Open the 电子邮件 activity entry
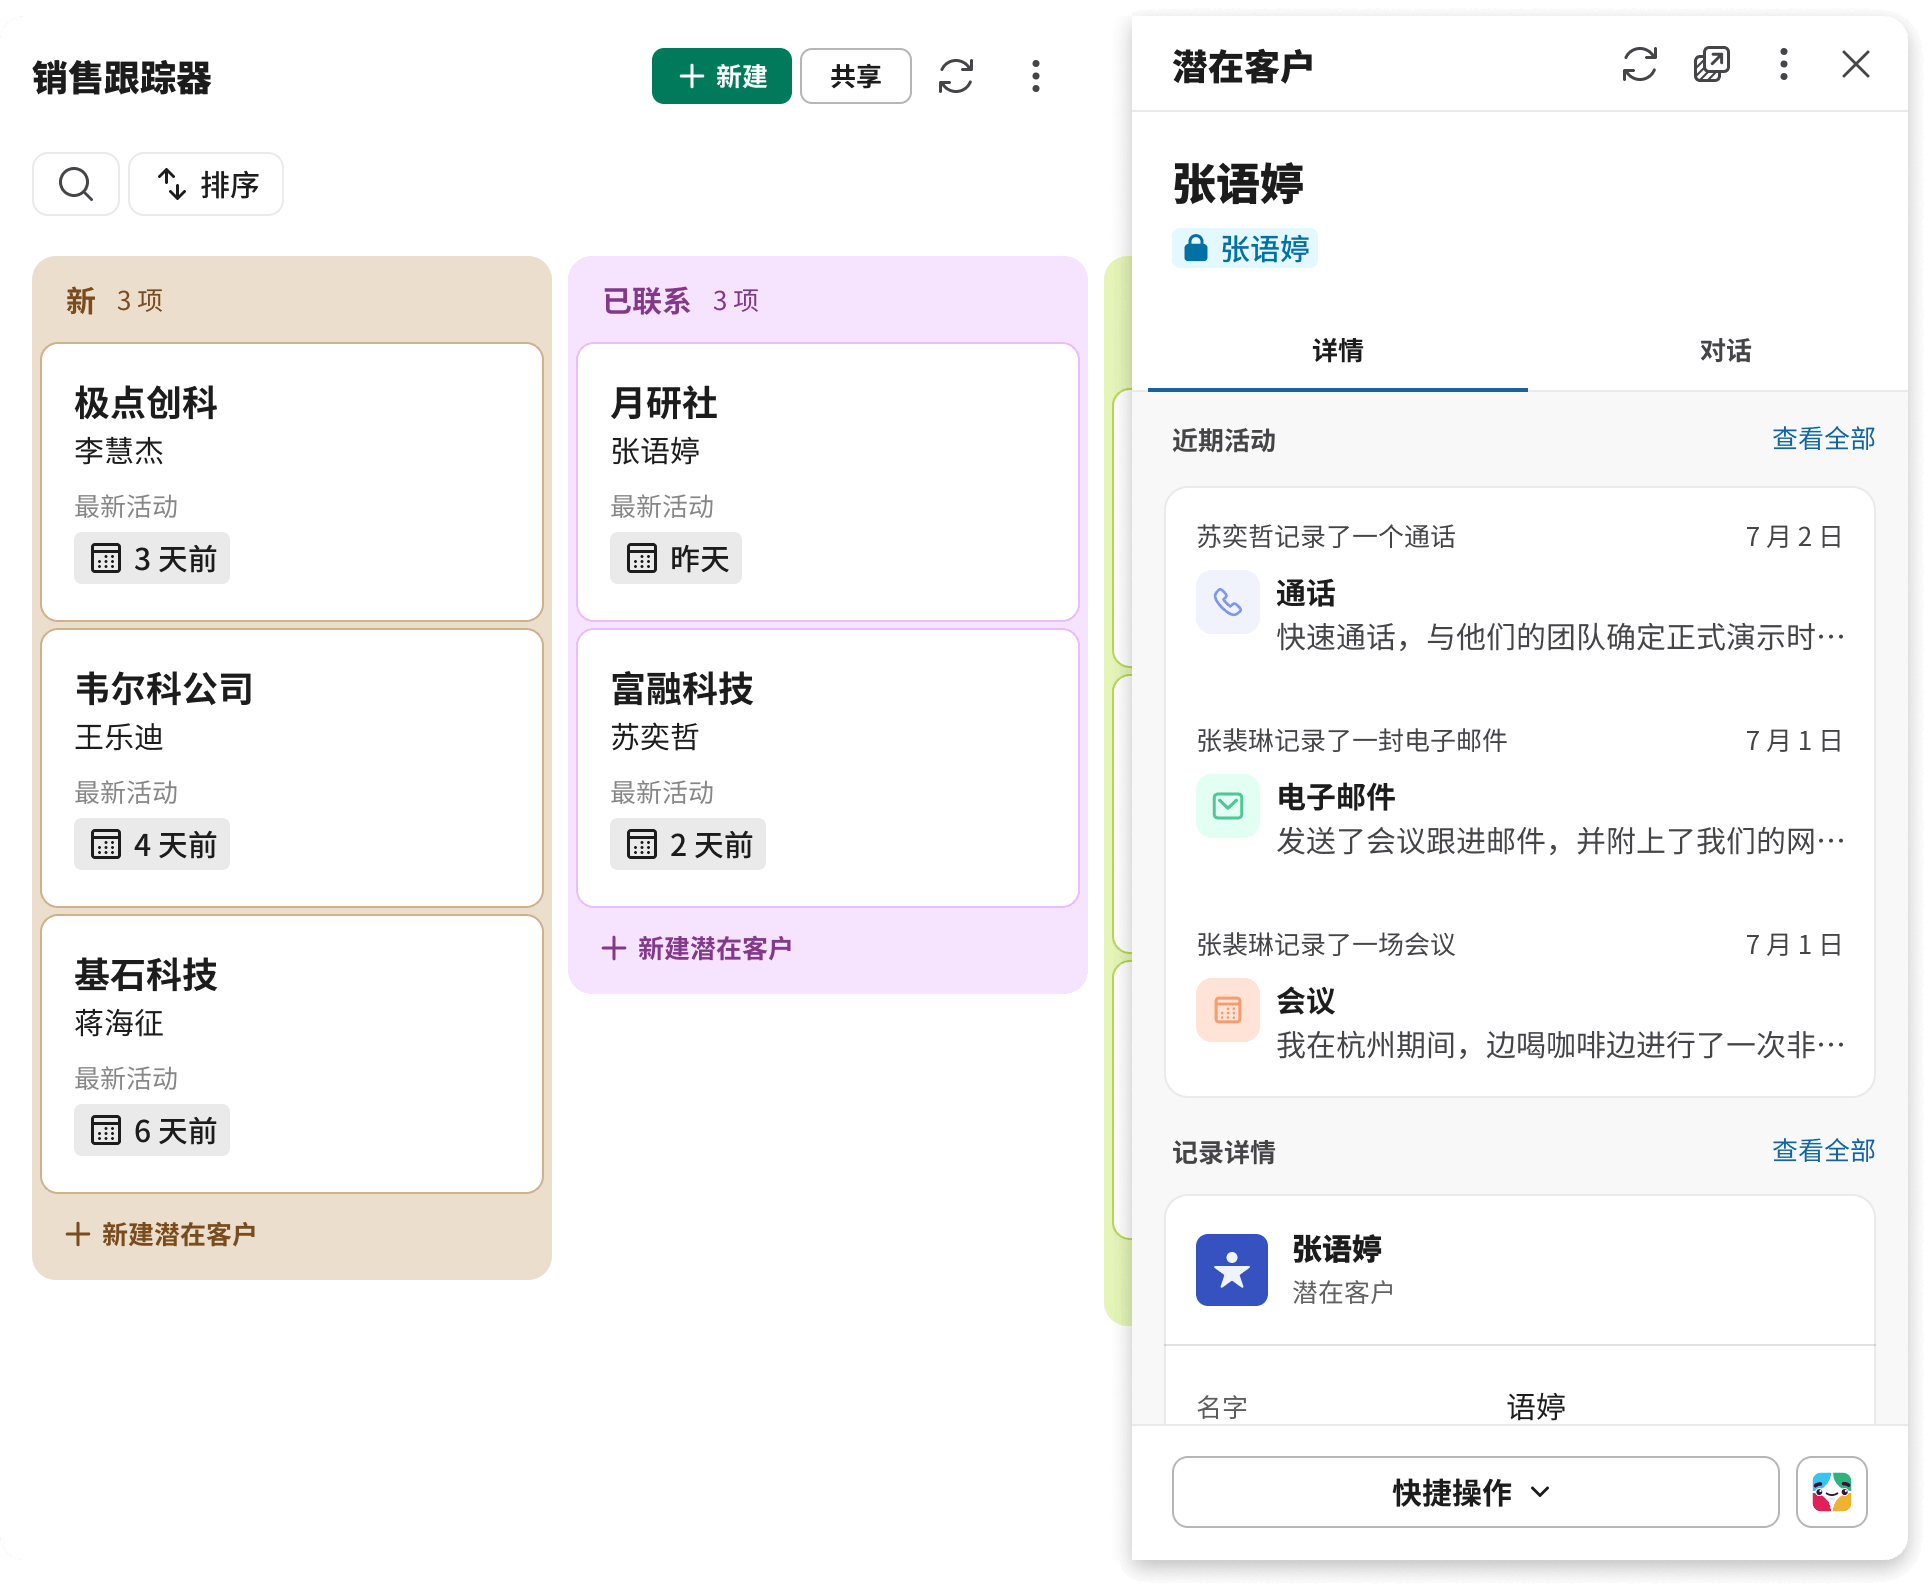This screenshot has width=1932, height=1592. pyautogui.click(x=1520, y=794)
